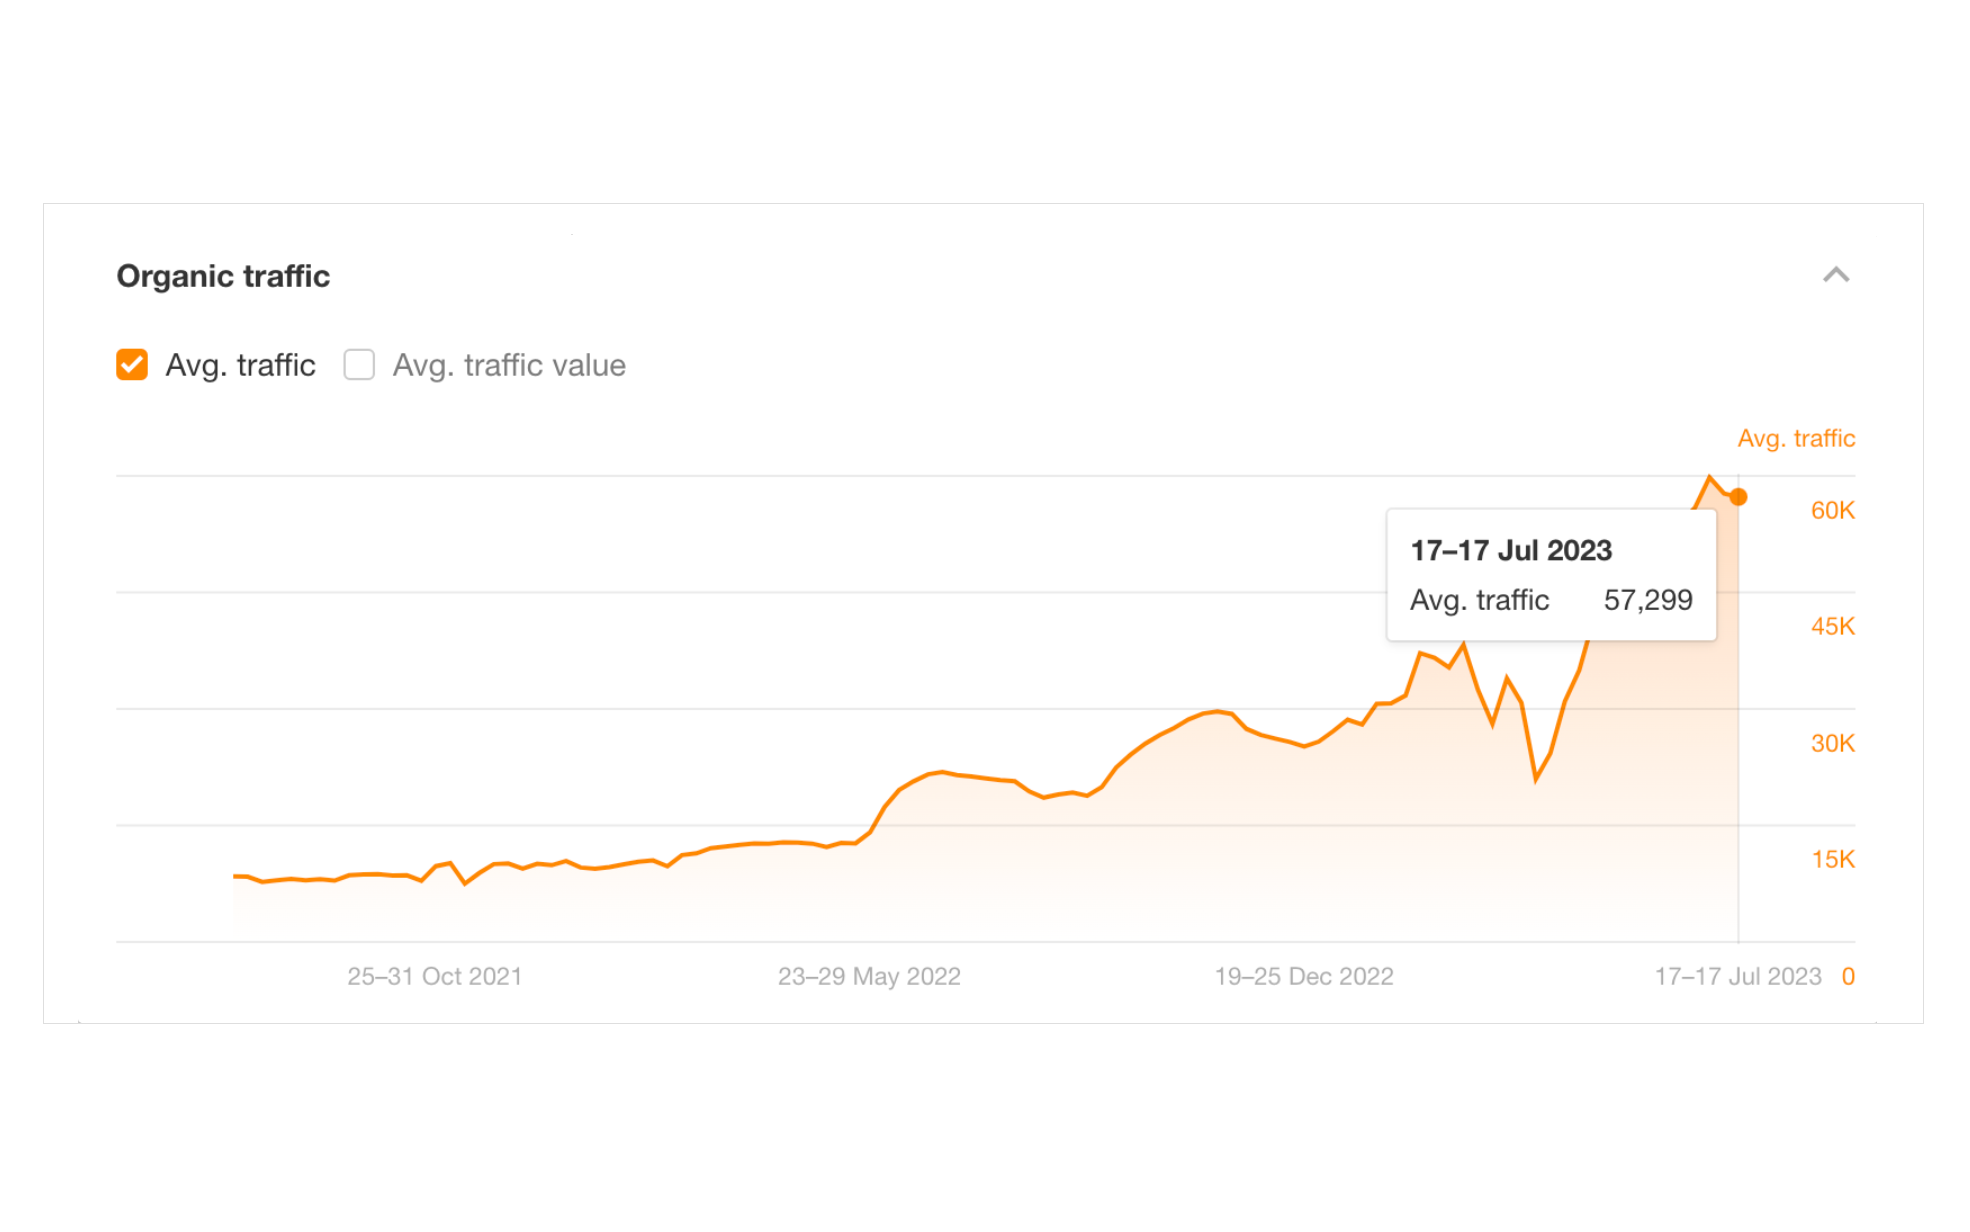Click the Organic traffic section heading
Image resolution: width=1970 pixels, height=1232 pixels.
click(x=223, y=276)
